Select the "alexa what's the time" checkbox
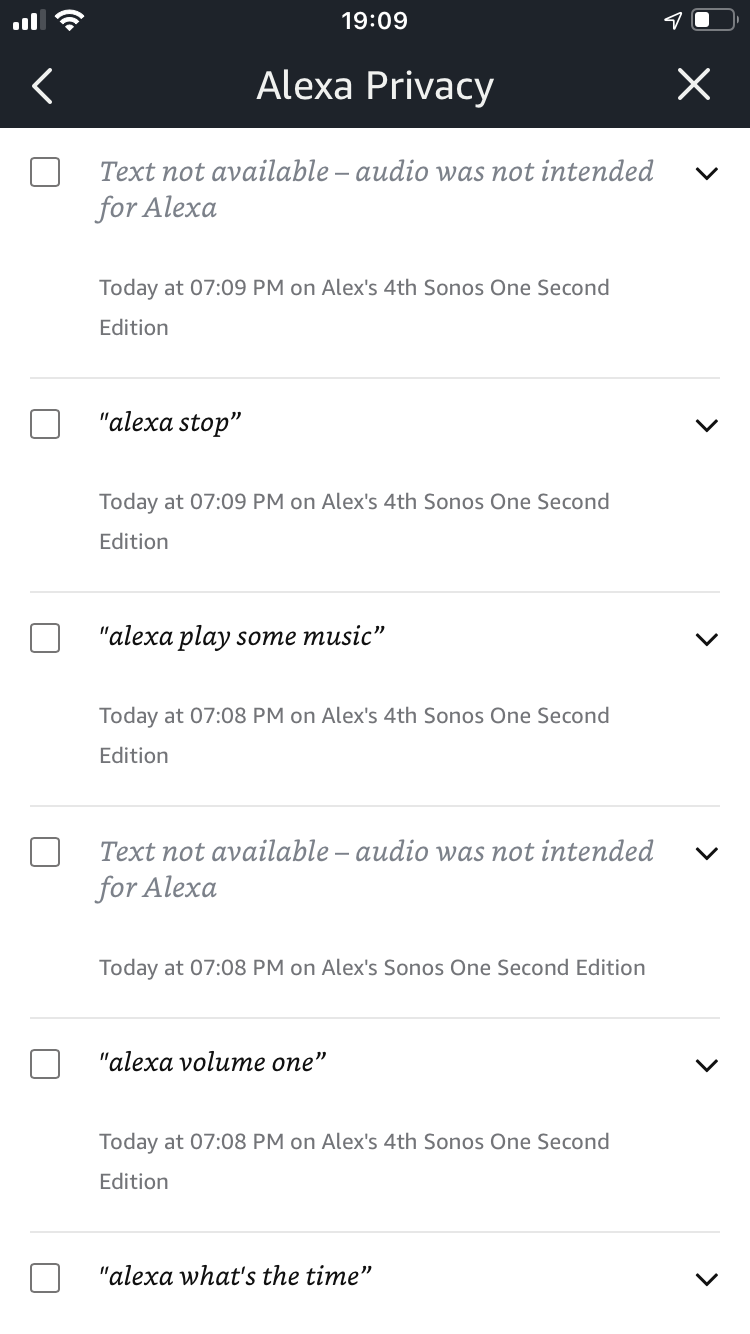This screenshot has width=750, height=1334. 45,1278
